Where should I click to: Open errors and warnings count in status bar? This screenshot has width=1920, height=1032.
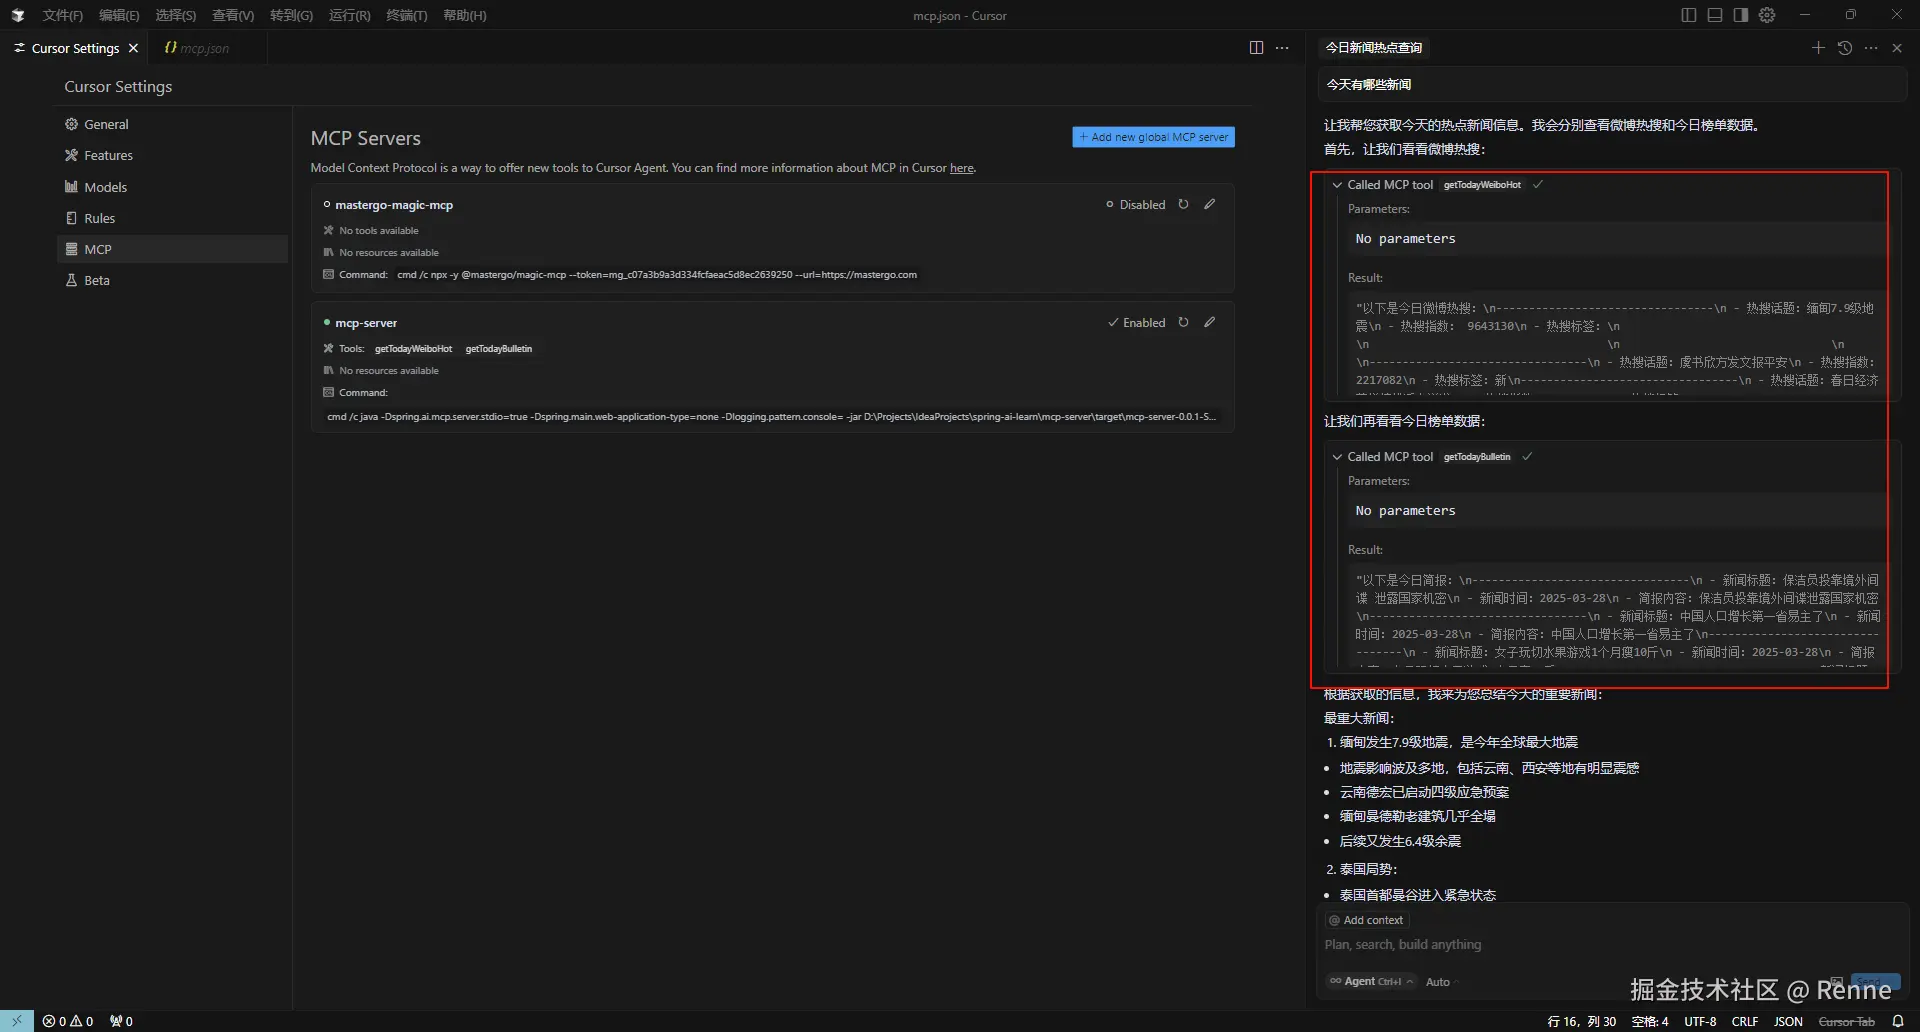coord(68,1021)
